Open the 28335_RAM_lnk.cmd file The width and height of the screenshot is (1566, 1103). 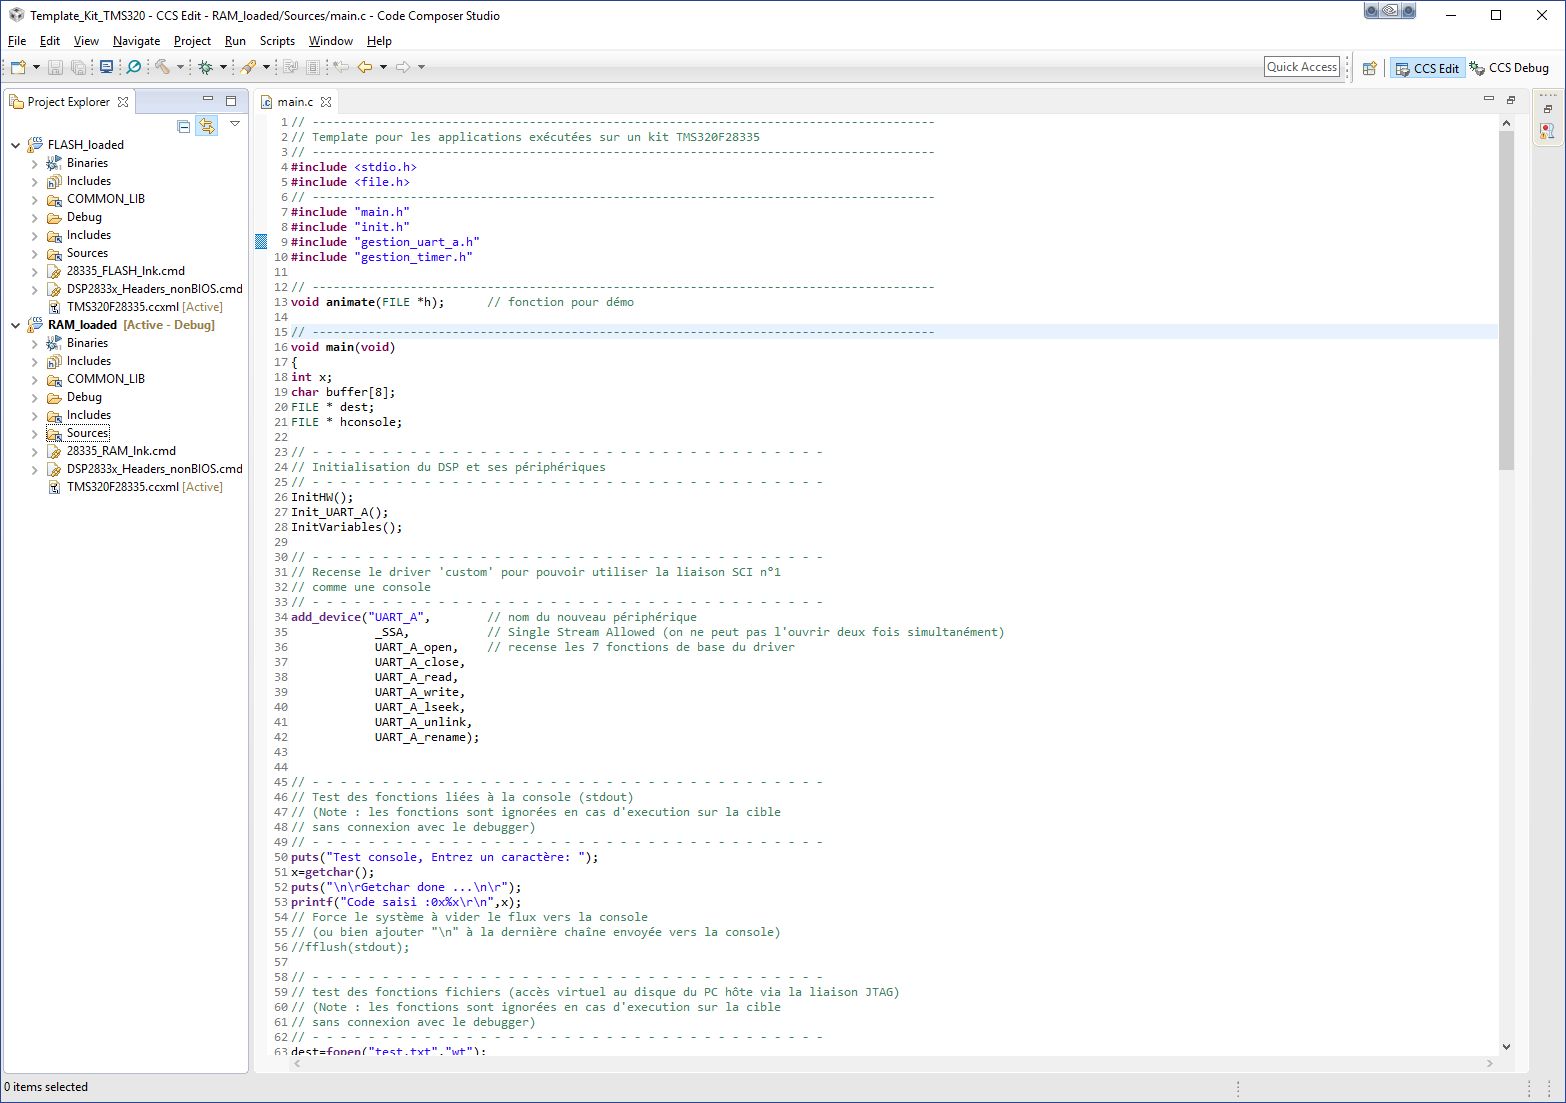pyautogui.click(x=121, y=451)
